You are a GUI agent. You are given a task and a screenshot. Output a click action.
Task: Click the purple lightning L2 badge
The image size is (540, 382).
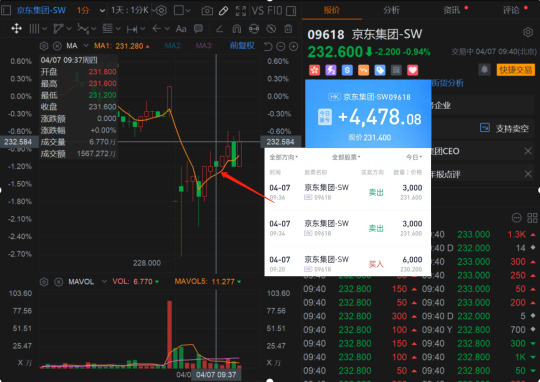pyautogui.click(x=331, y=70)
